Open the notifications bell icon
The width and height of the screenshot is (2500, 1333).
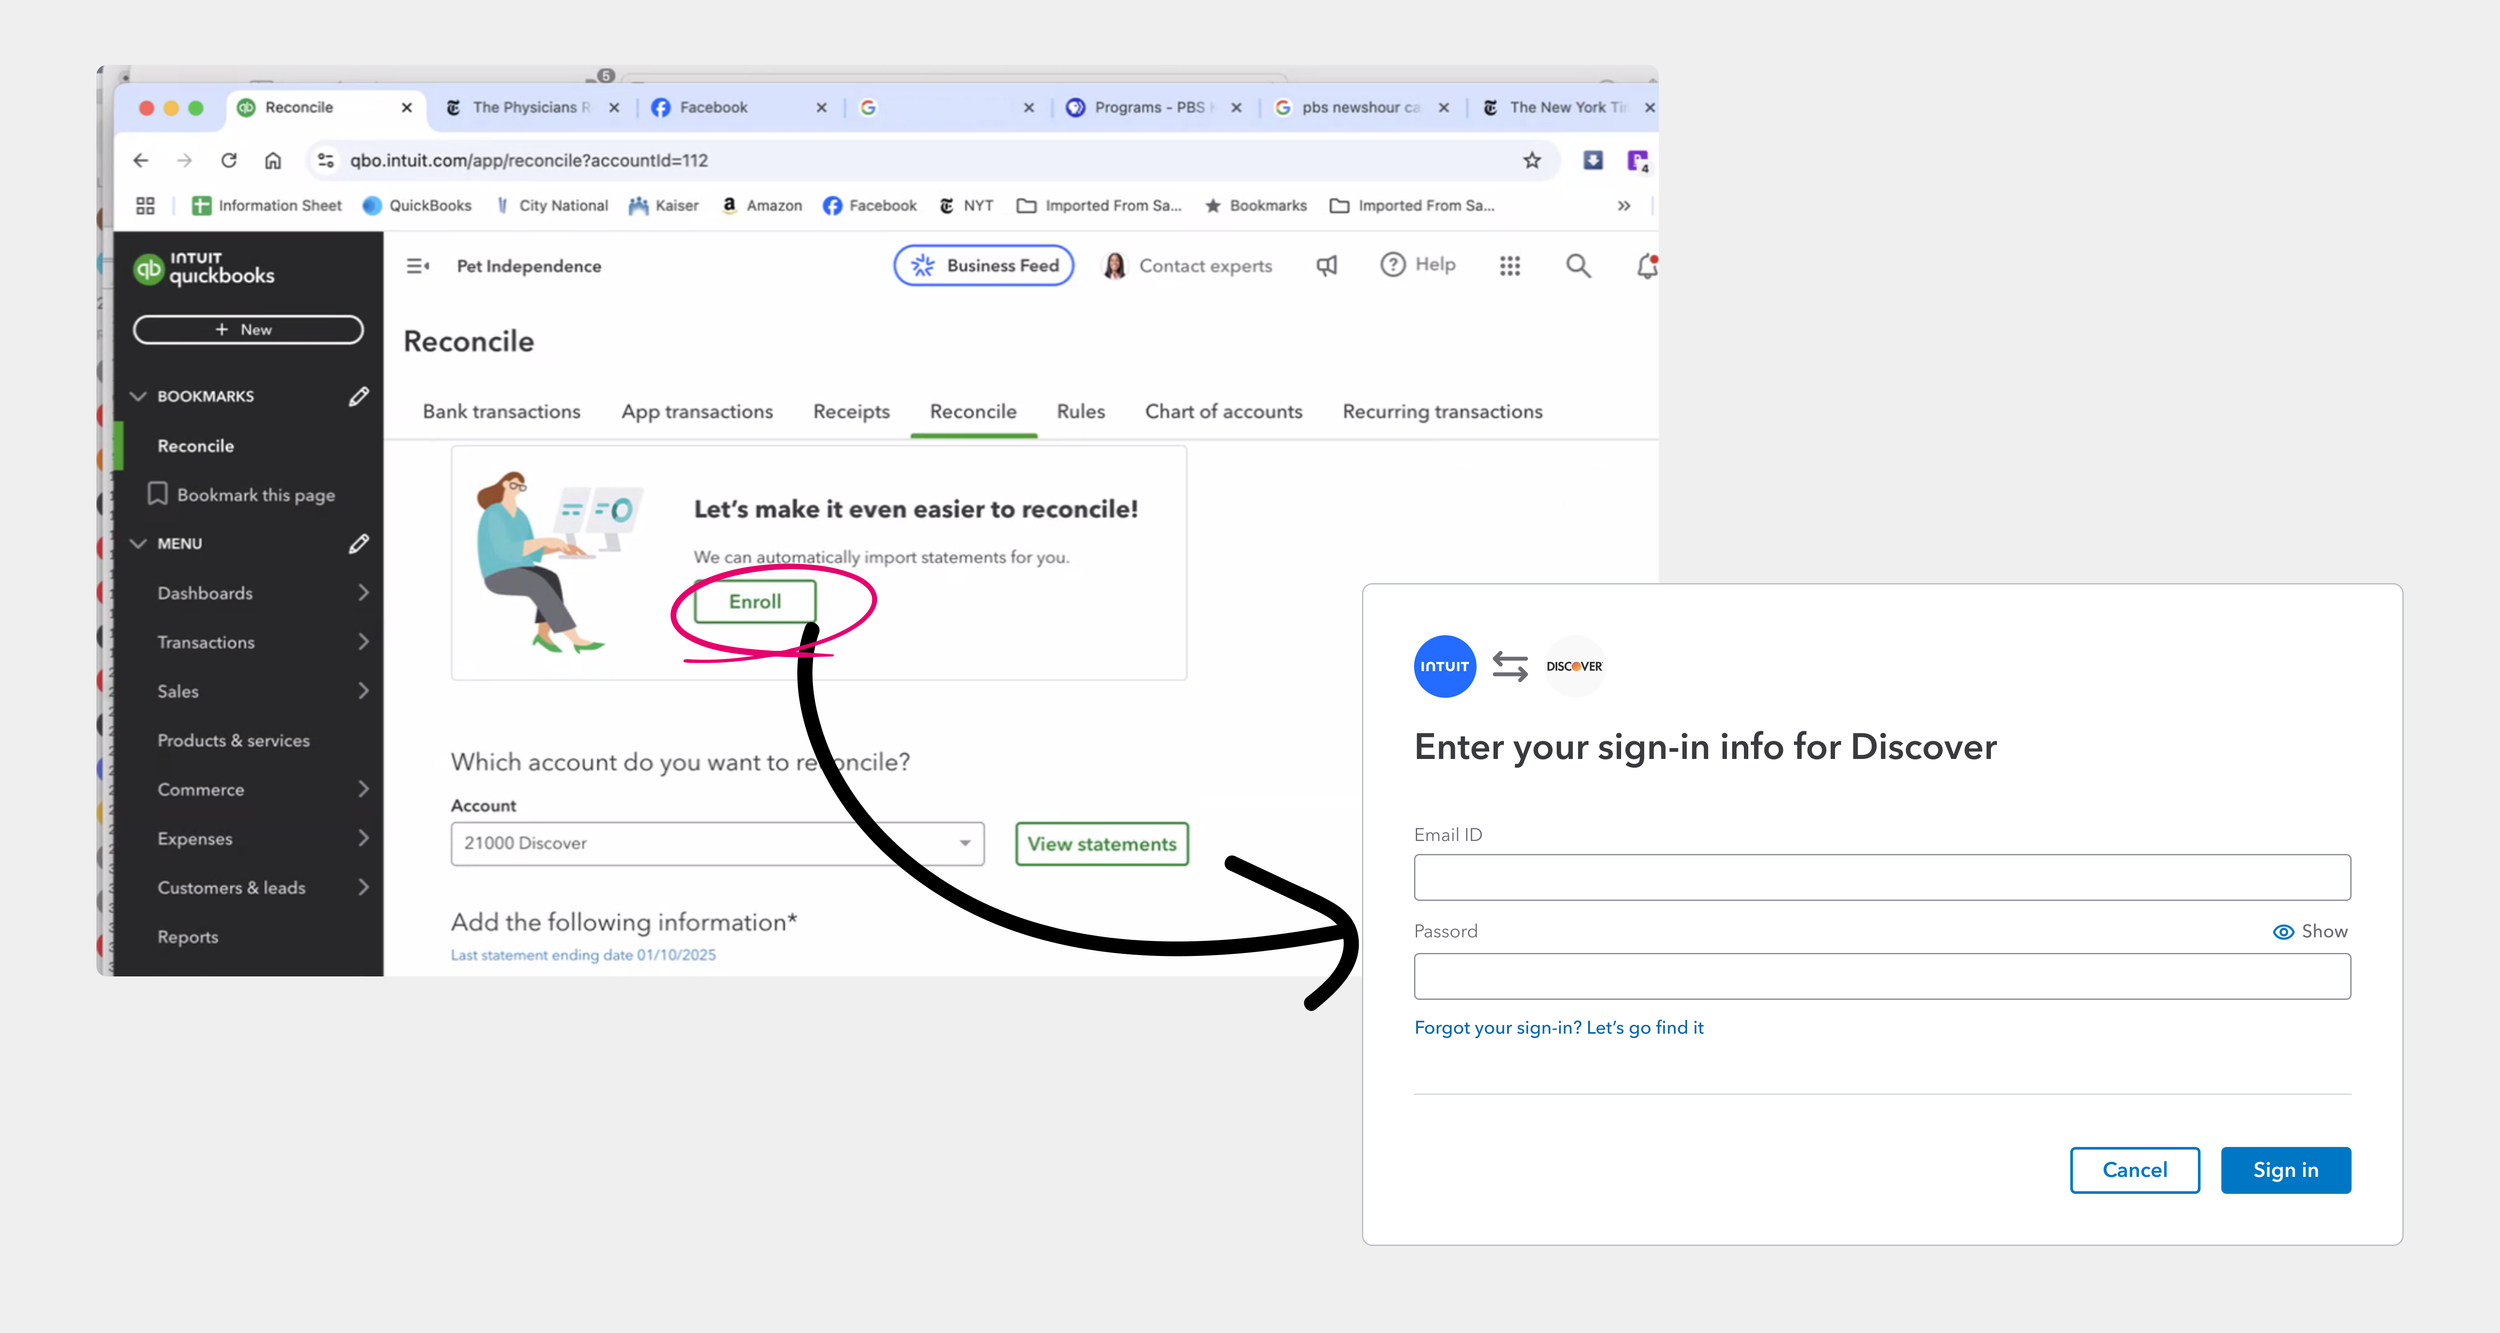1647,265
